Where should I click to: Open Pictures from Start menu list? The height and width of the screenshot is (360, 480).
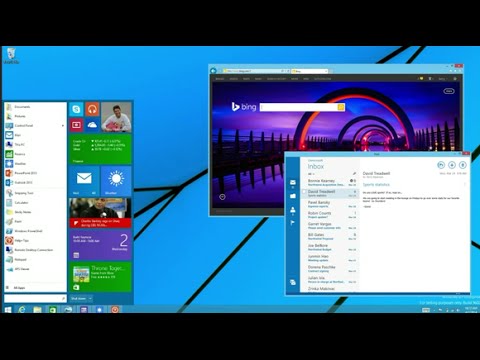35,116
